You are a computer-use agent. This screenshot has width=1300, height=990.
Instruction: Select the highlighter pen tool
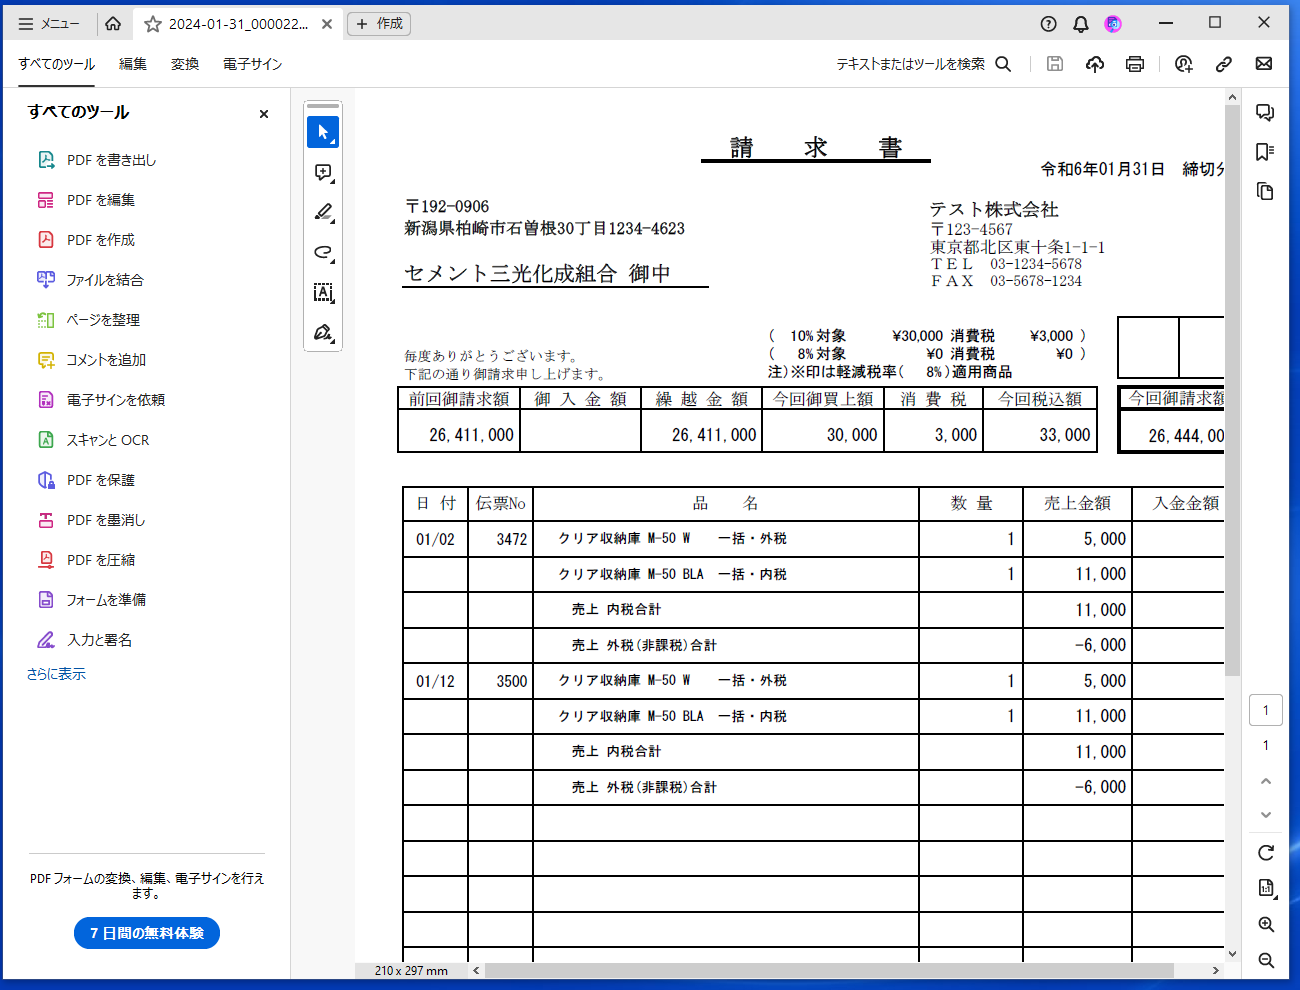point(323,212)
